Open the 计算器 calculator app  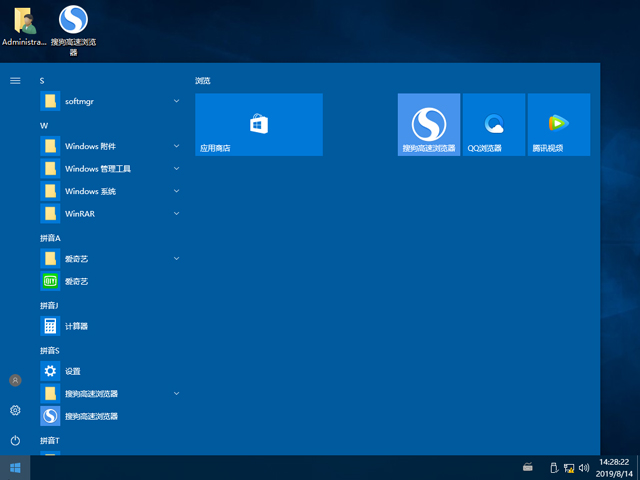click(110, 326)
